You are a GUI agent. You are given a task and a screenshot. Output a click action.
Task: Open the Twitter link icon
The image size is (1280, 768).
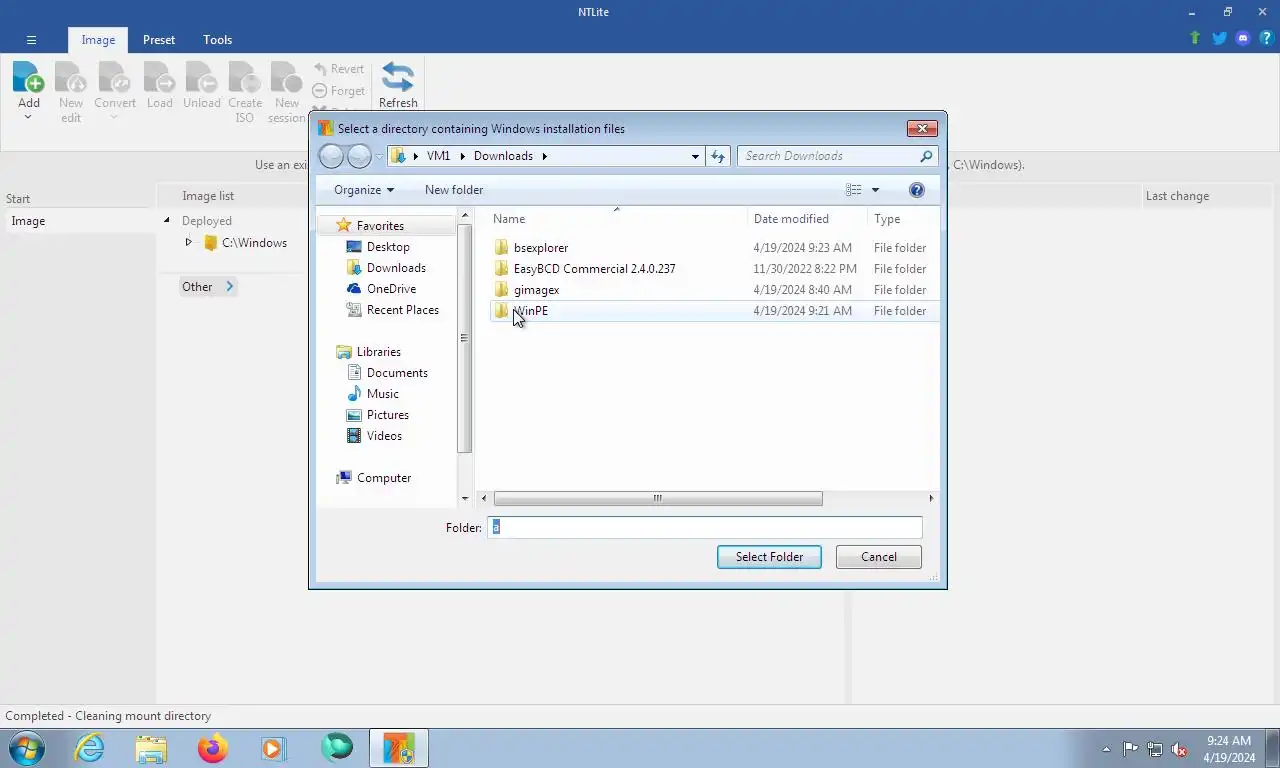pos(1219,38)
